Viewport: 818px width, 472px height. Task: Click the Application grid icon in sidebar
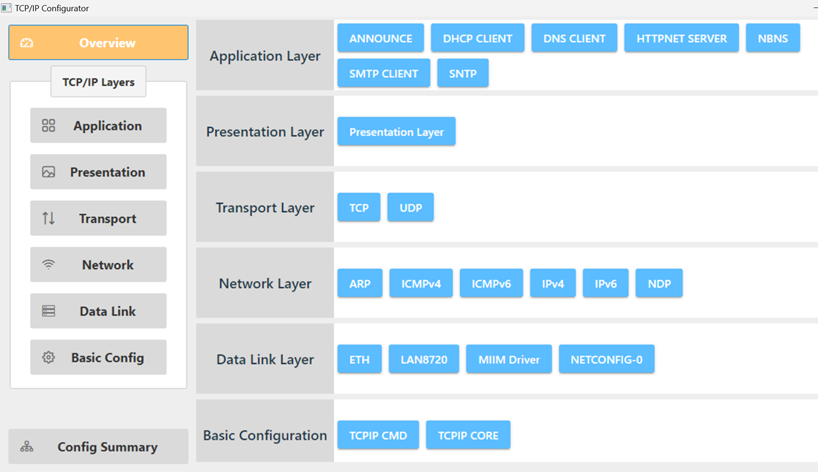coord(48,126)
